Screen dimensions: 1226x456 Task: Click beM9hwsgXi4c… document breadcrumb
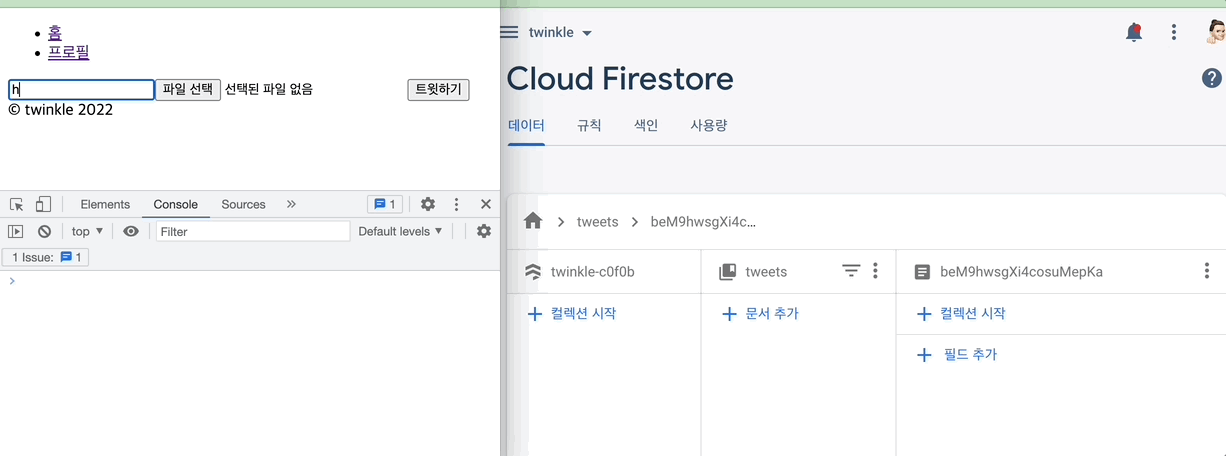pos(703,222)
